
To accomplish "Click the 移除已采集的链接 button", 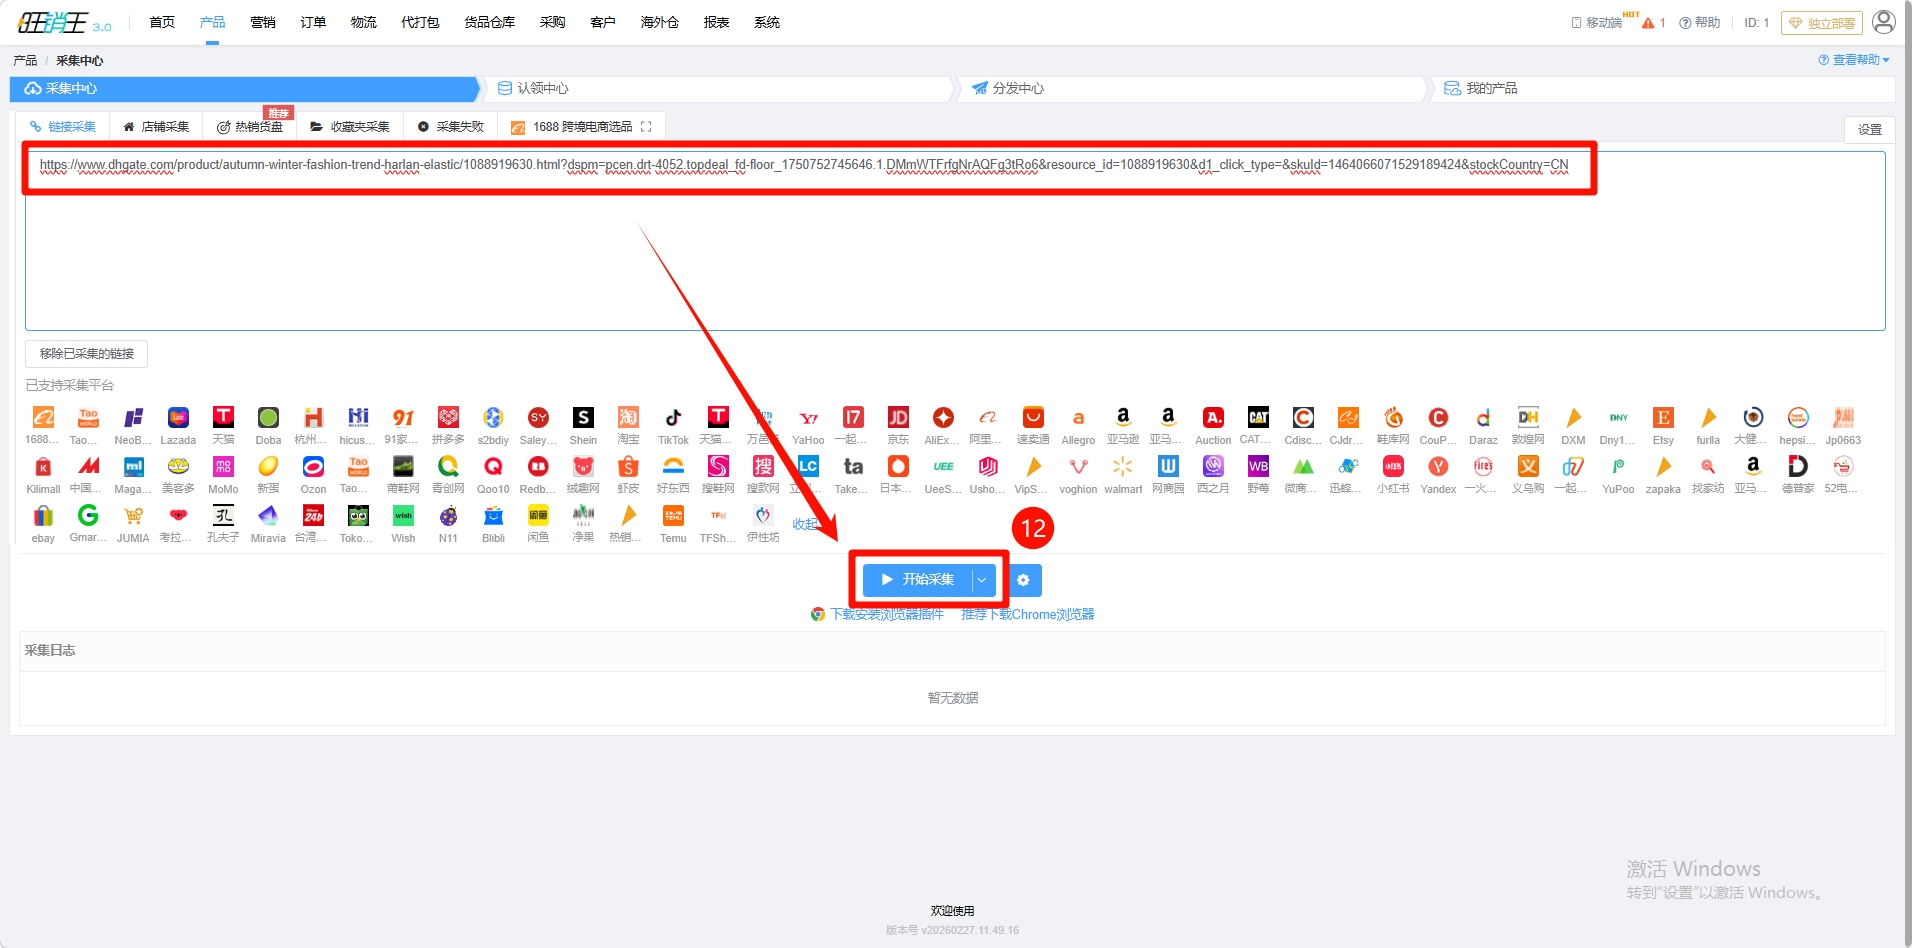I will coord(87,354).
